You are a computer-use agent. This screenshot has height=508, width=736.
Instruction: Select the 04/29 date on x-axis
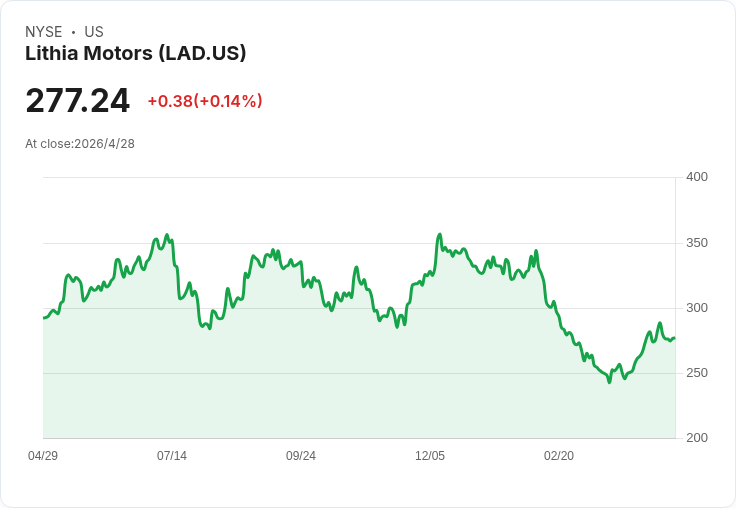(43, 456)
